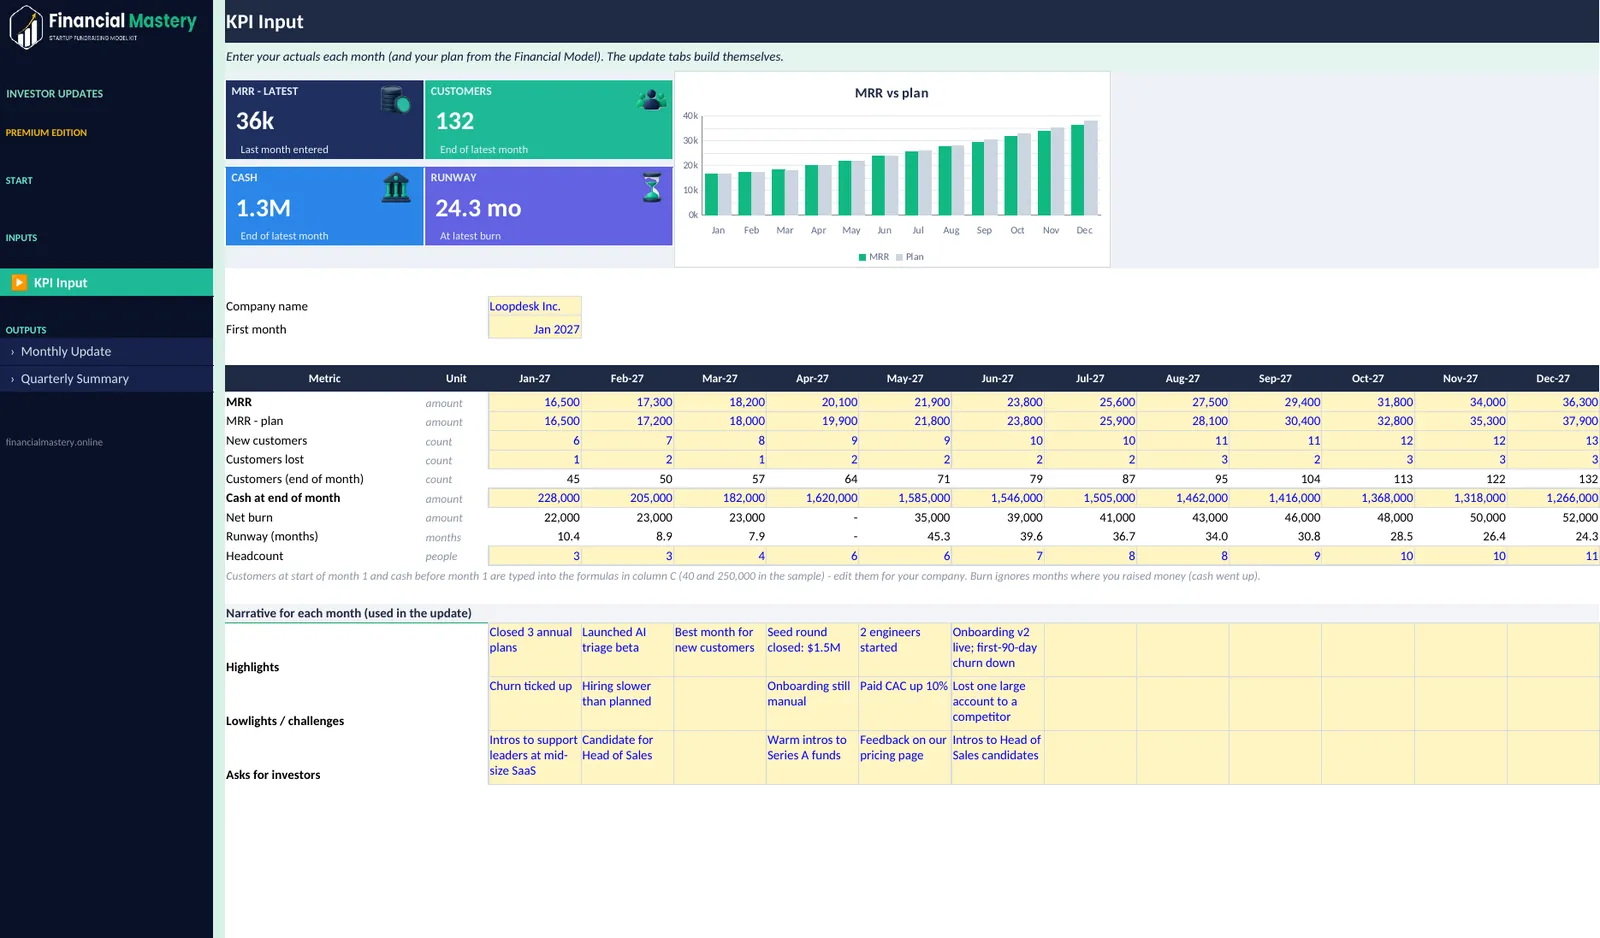Click the Customers card value 132
This screenshot has height=938, width=1600.
point(454,121)
